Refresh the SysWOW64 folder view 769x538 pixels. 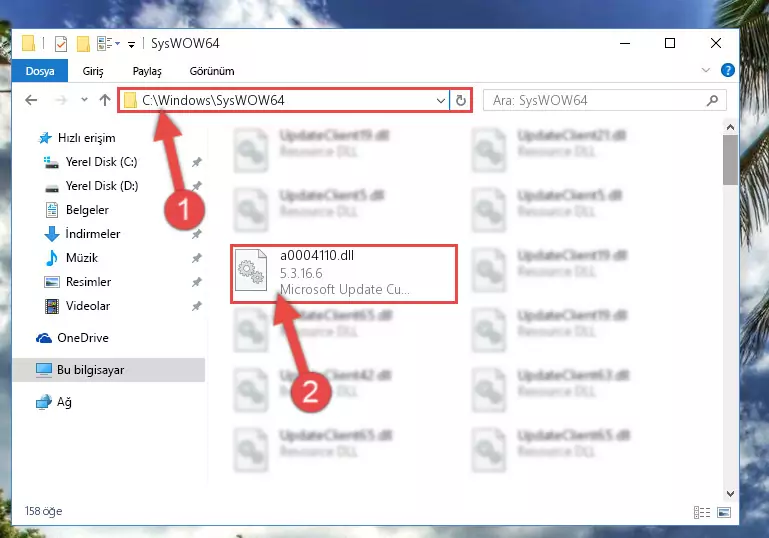point(461,101)
